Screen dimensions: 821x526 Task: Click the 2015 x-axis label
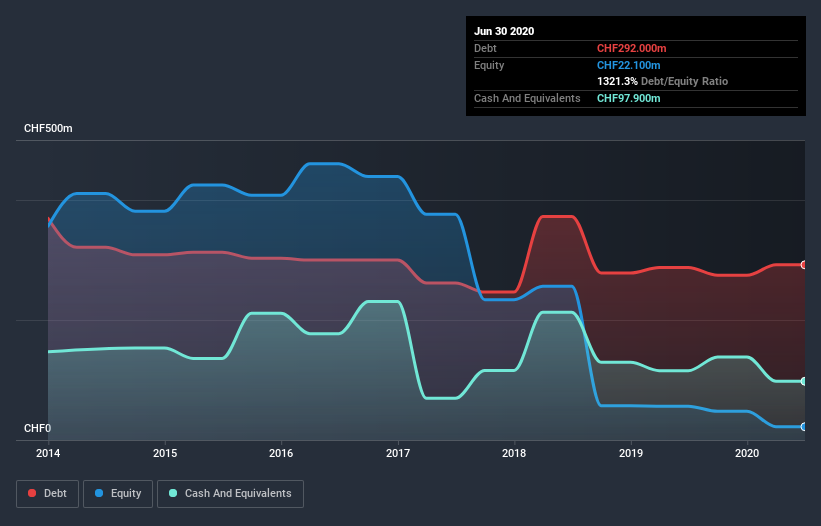[165, 453]
